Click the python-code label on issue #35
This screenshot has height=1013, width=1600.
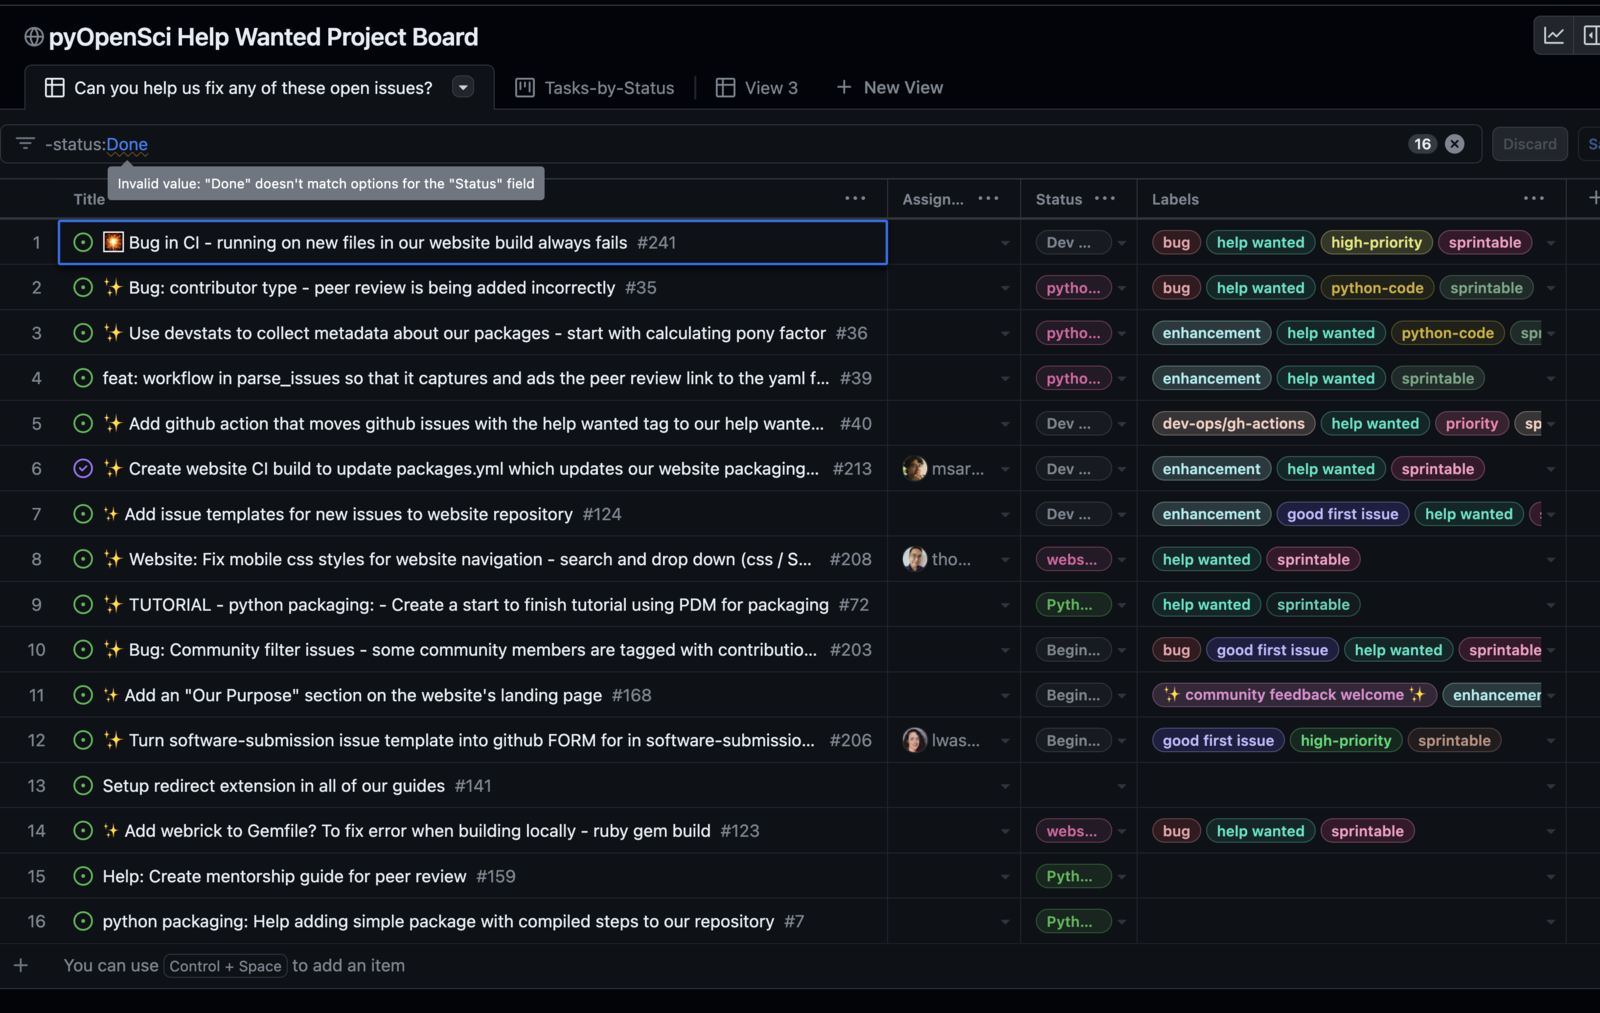[x=1377, y=288]
